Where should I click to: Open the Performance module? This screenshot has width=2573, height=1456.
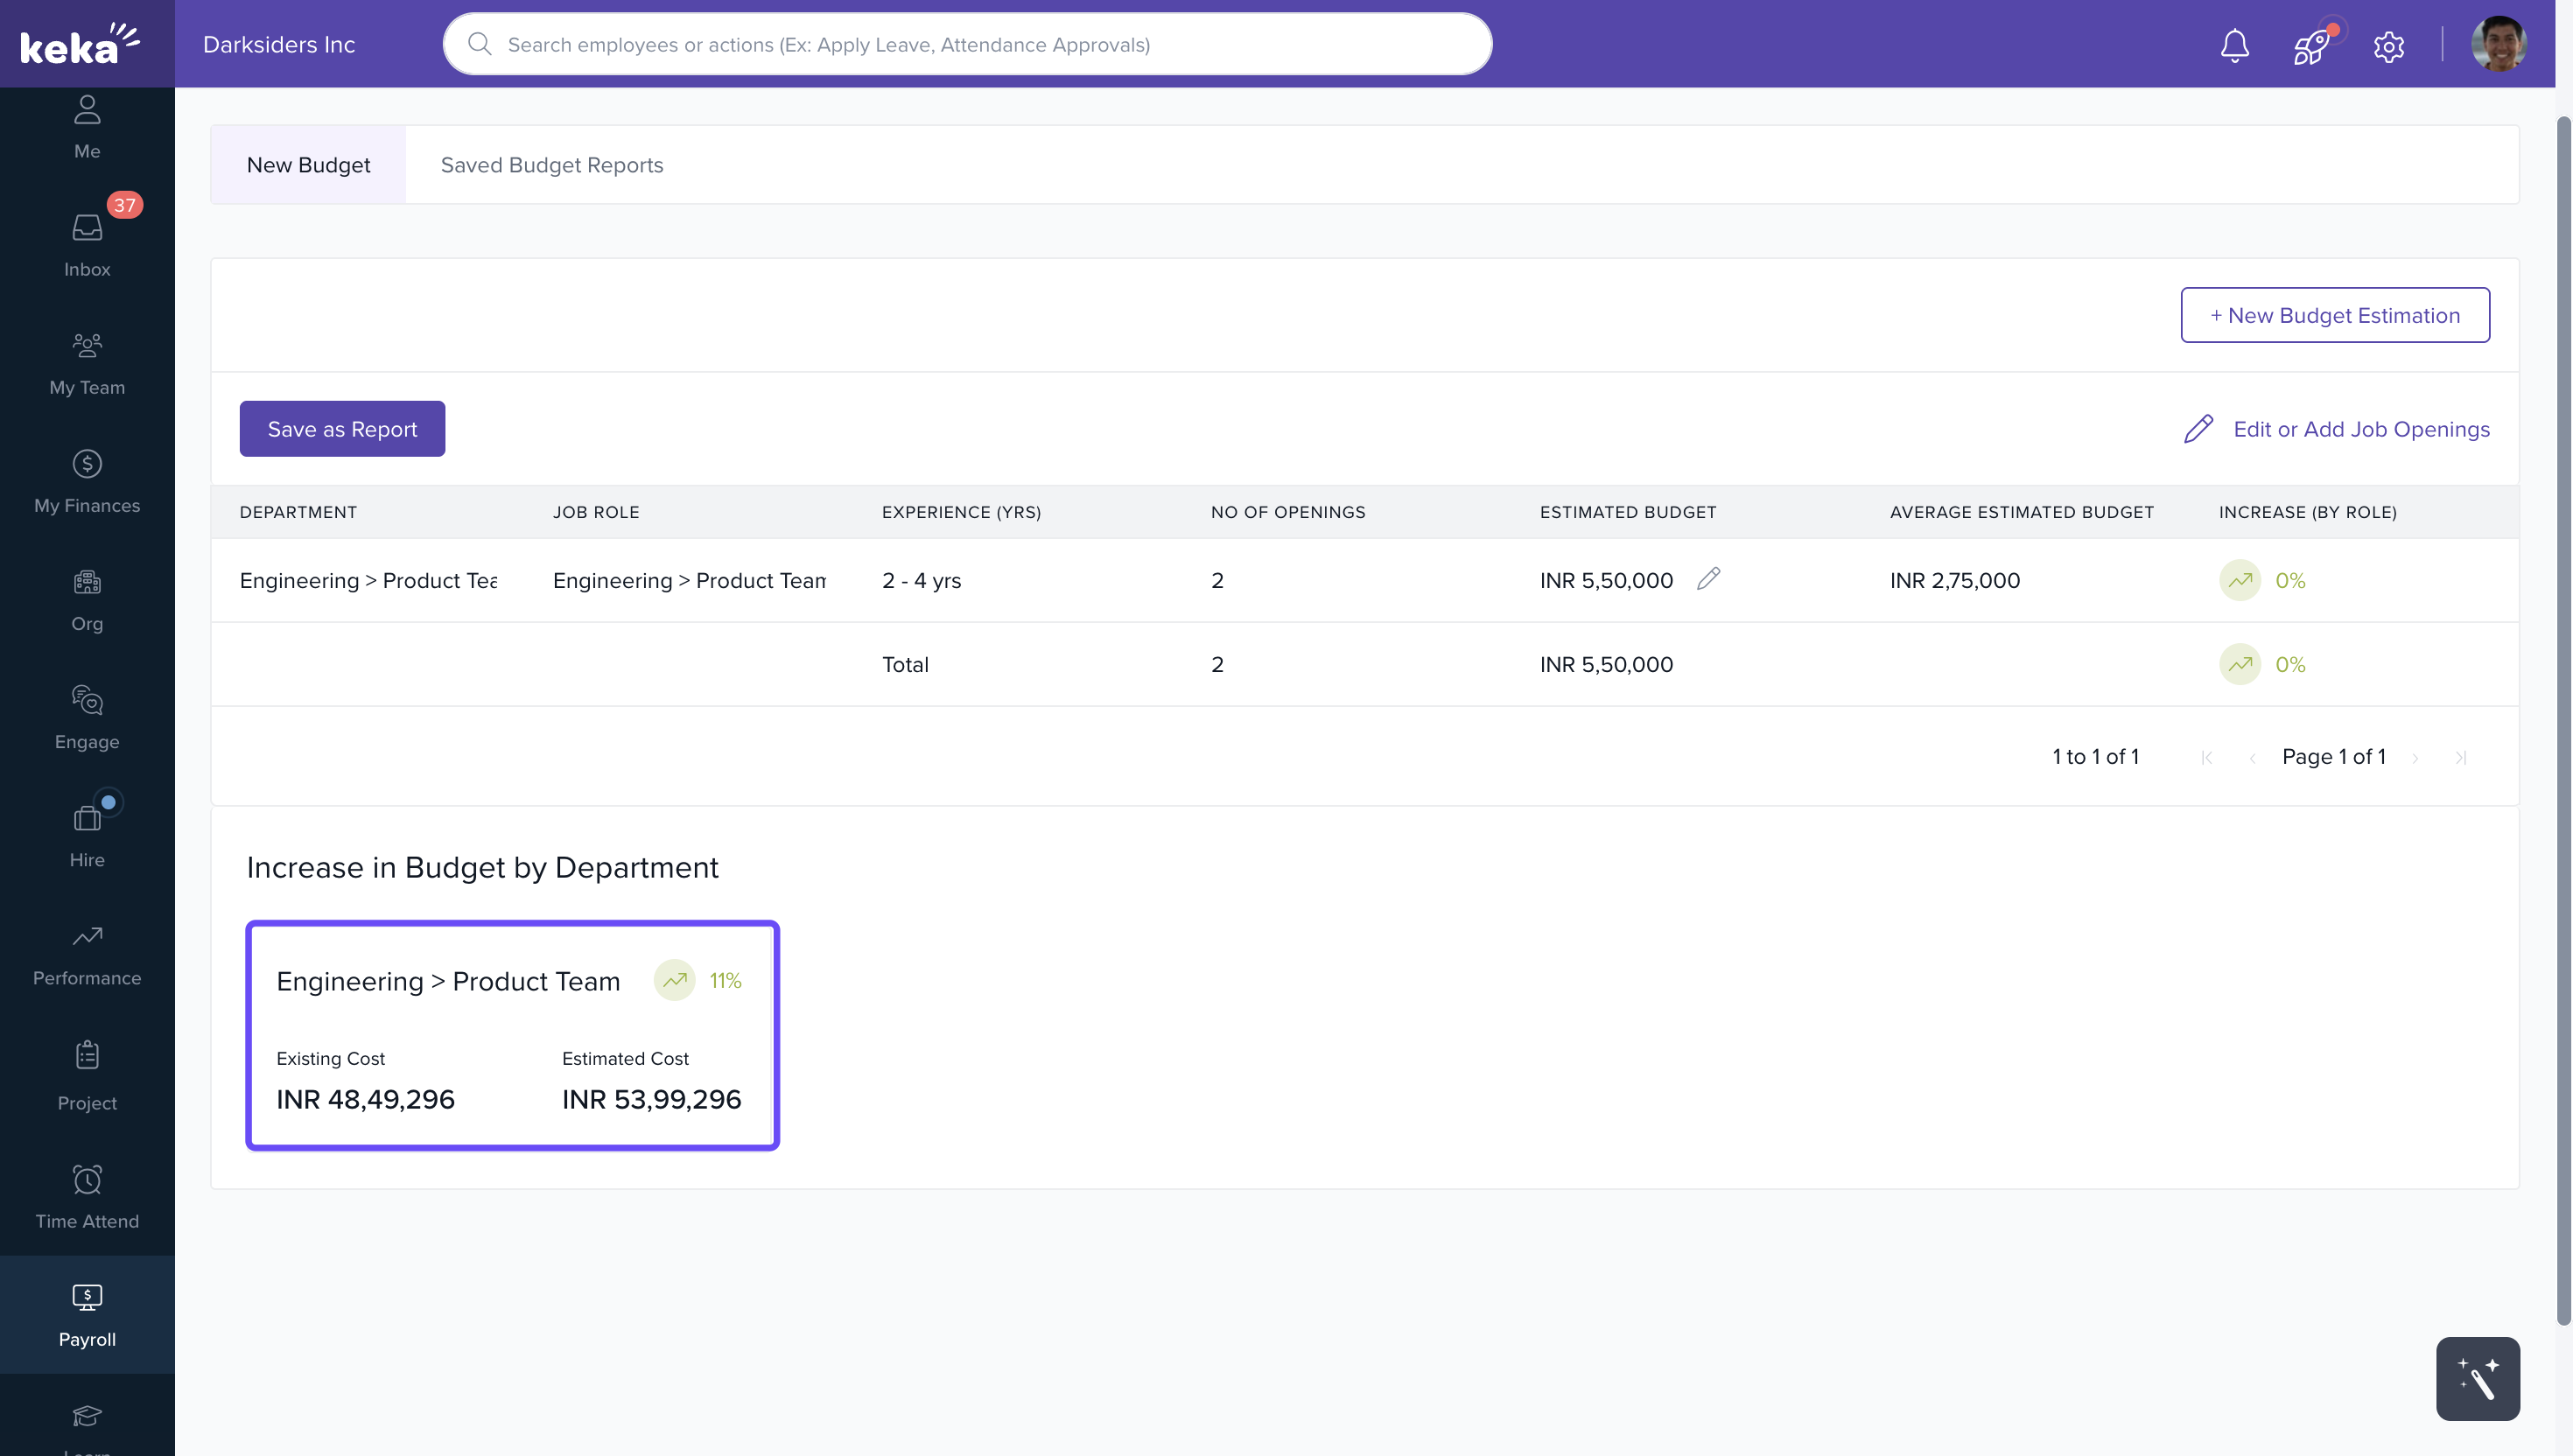tap(87, 954)
